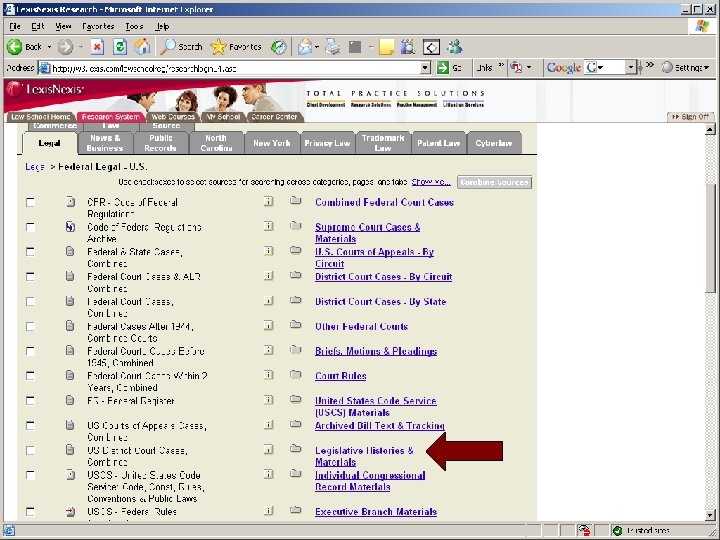Check Federal Court Cases Within 2 Years box

pos(30,376)
